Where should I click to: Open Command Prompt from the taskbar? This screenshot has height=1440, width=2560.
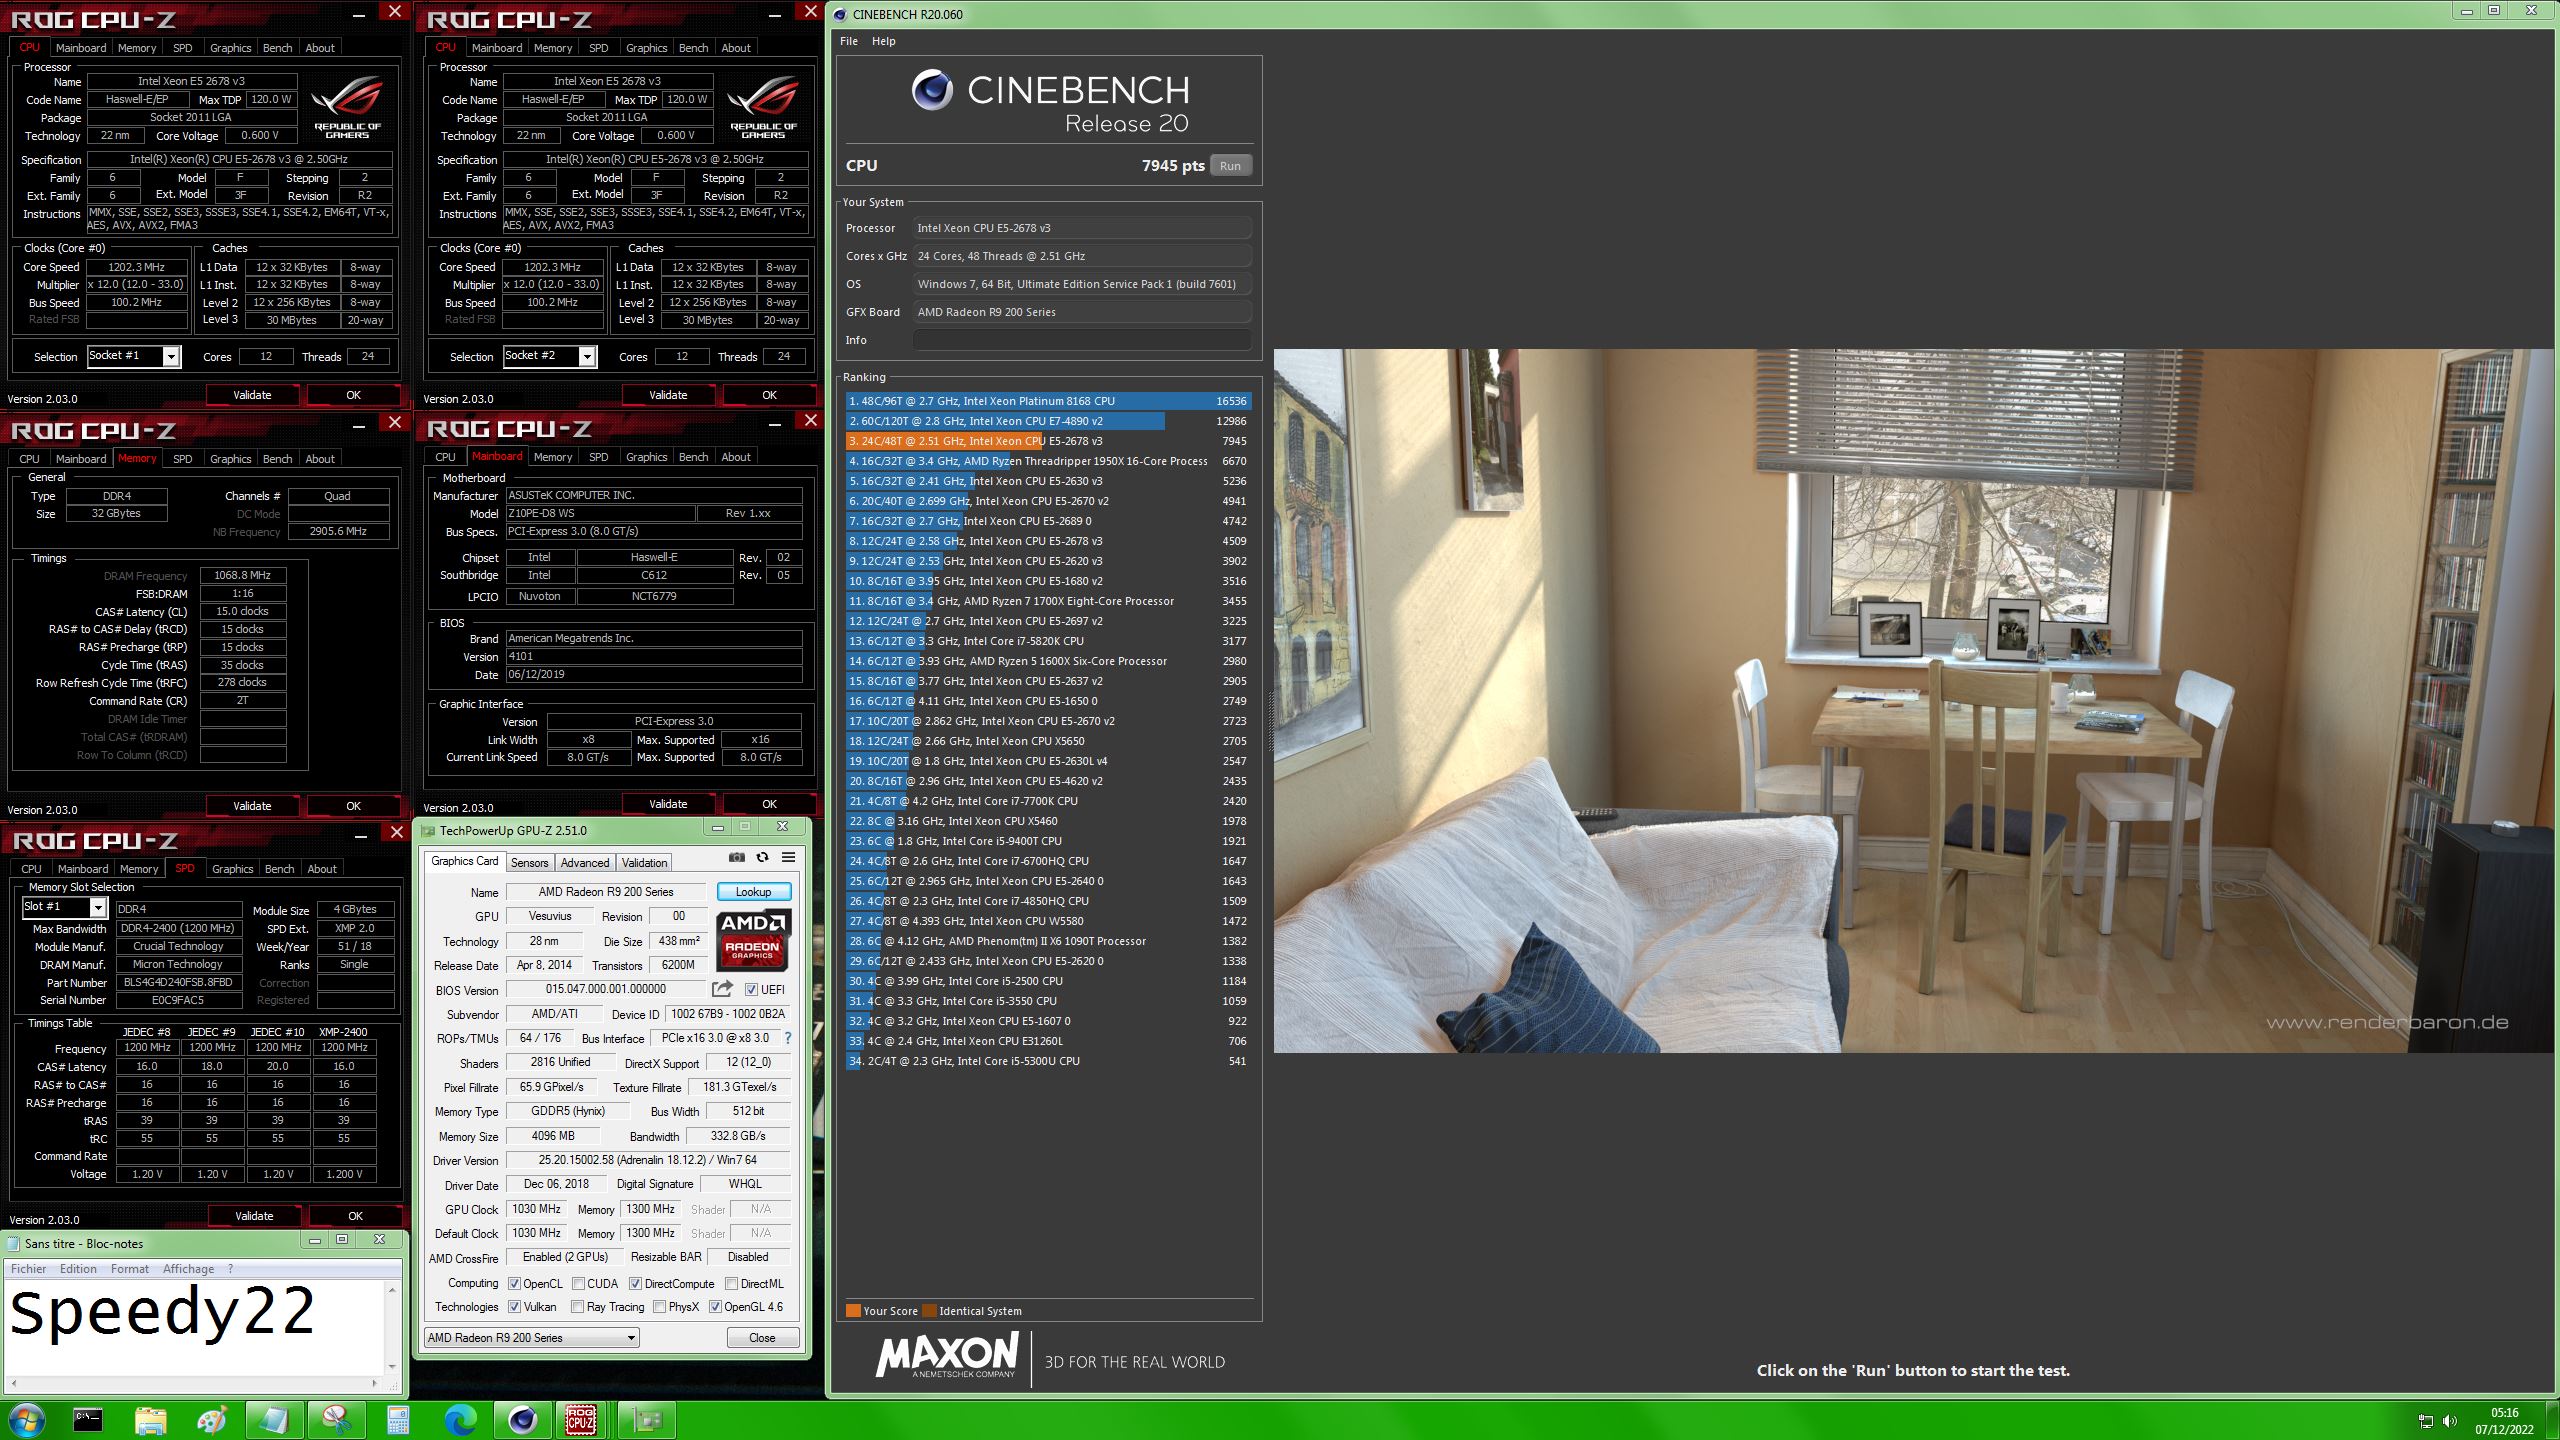[88, 1419]
